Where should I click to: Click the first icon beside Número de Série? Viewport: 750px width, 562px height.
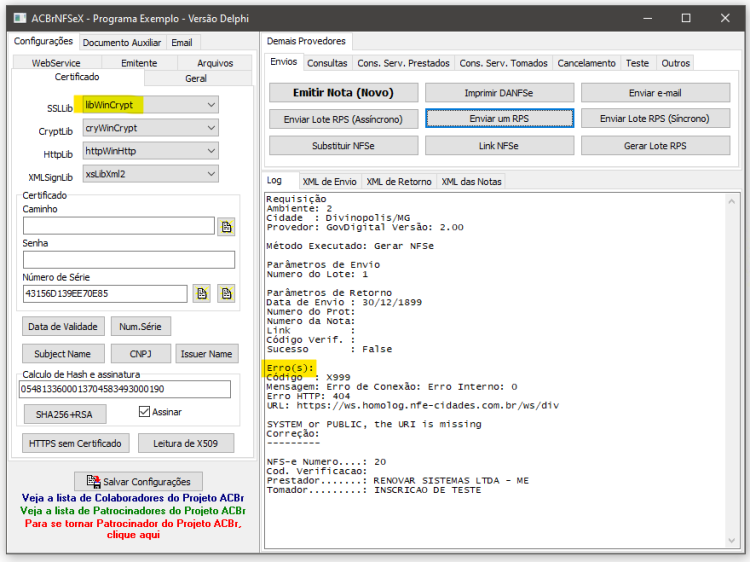pos(202,294)
